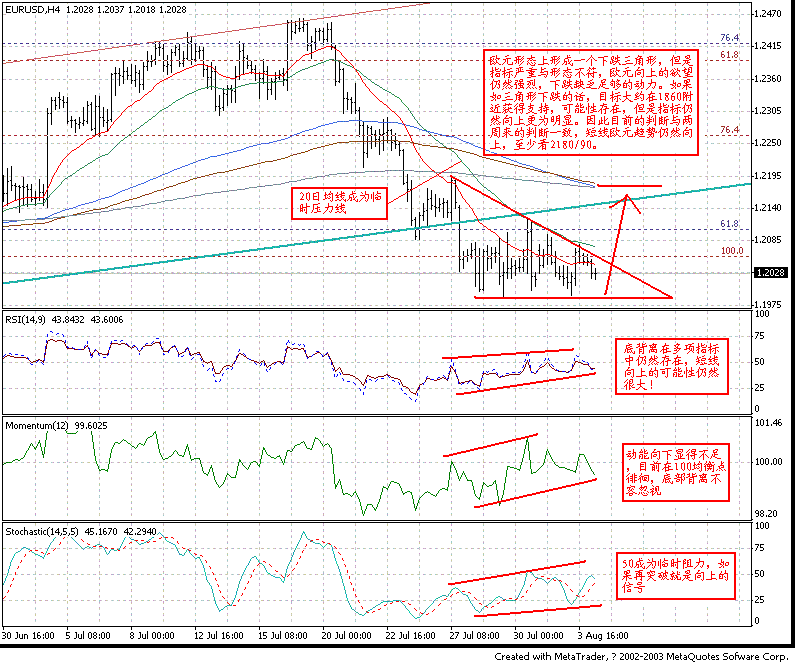Select the 1.2085 price axis label
The width and height of the screenshot is (795, 664).
[x=768, y=240]
